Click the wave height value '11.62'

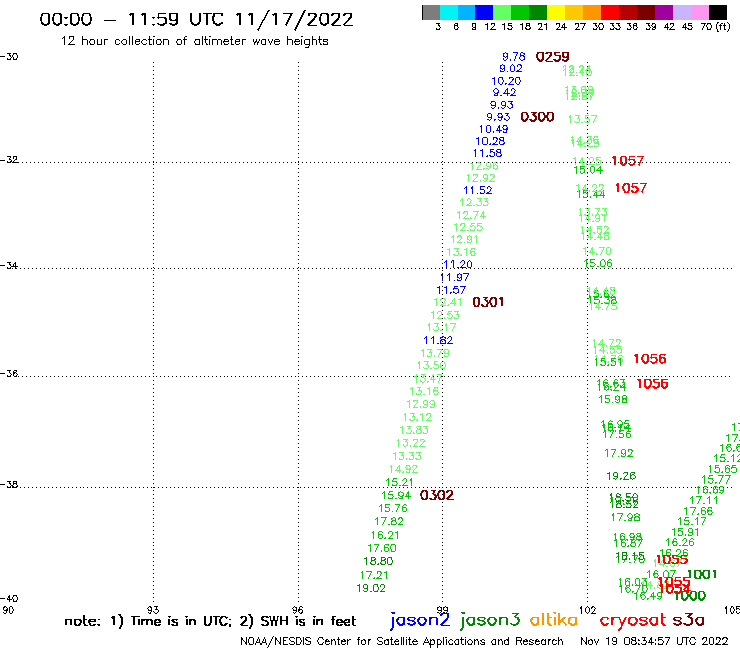click(x=438, y=340)
